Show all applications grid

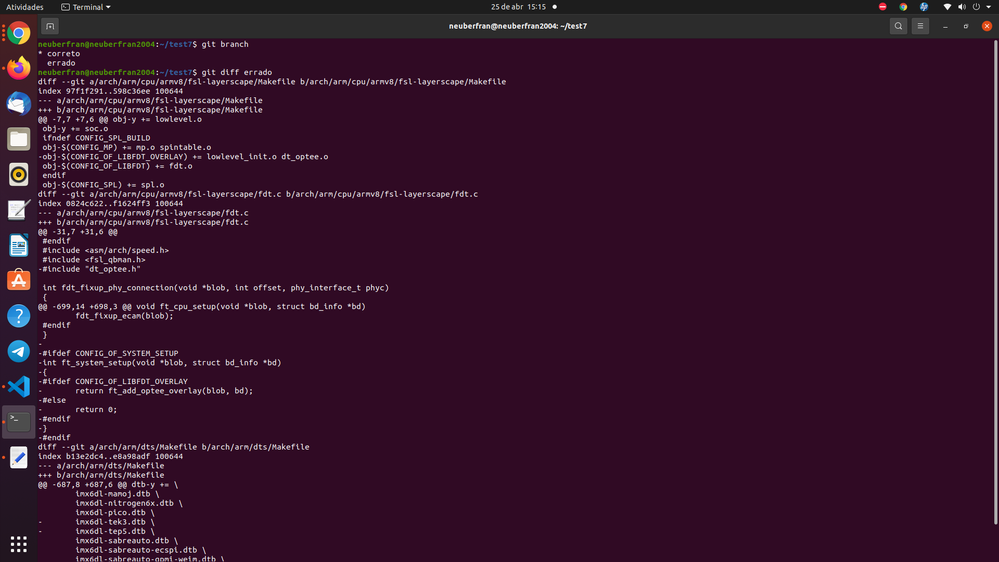point(18,544)
